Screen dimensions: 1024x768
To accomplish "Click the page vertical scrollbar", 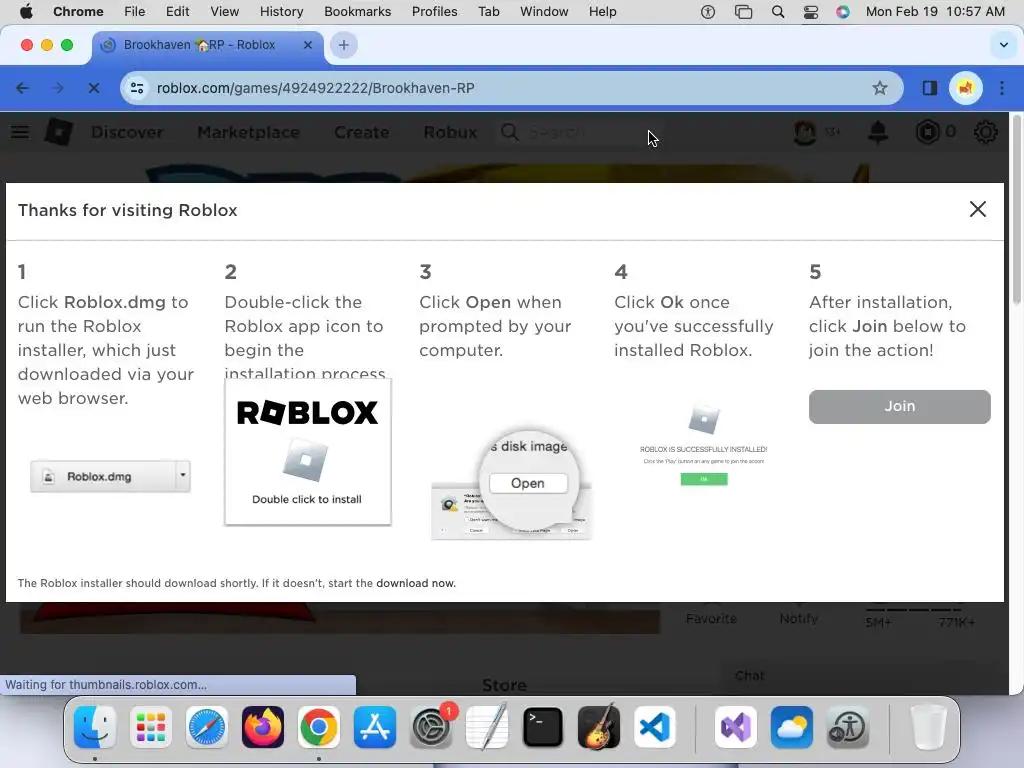I will (1016, 209).
